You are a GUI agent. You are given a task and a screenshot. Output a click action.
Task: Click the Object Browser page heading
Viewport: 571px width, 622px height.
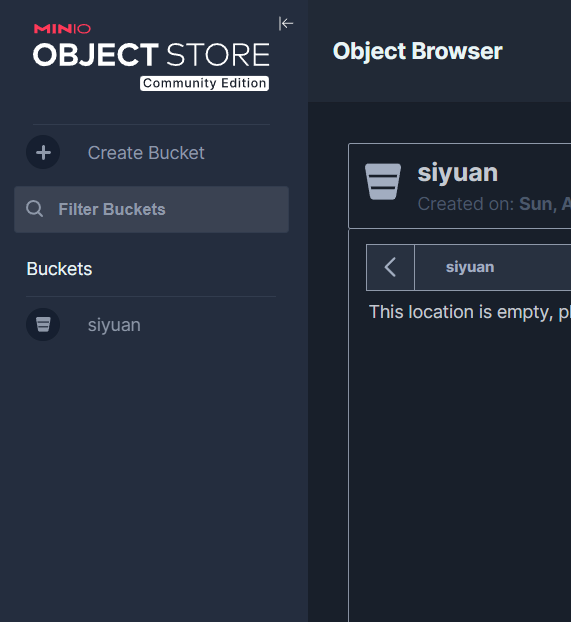point(417,51)
